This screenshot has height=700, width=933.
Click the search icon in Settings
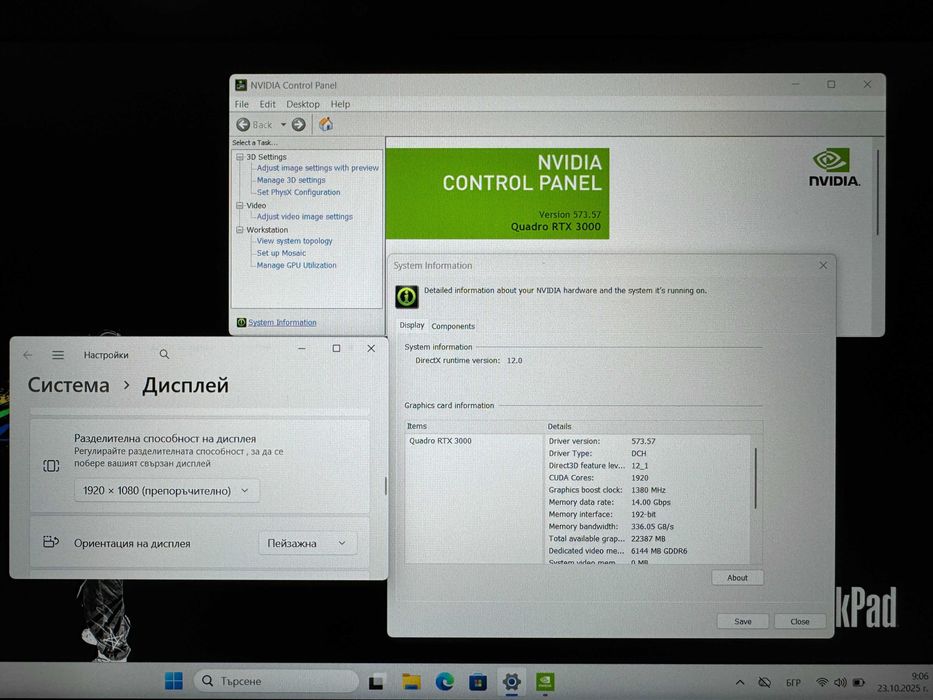tap(164, 354)
